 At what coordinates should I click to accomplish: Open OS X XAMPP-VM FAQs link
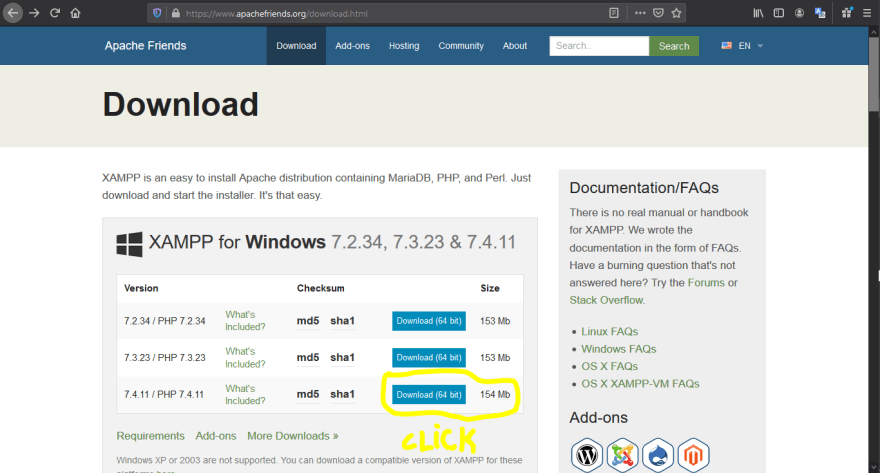point(640,384)
